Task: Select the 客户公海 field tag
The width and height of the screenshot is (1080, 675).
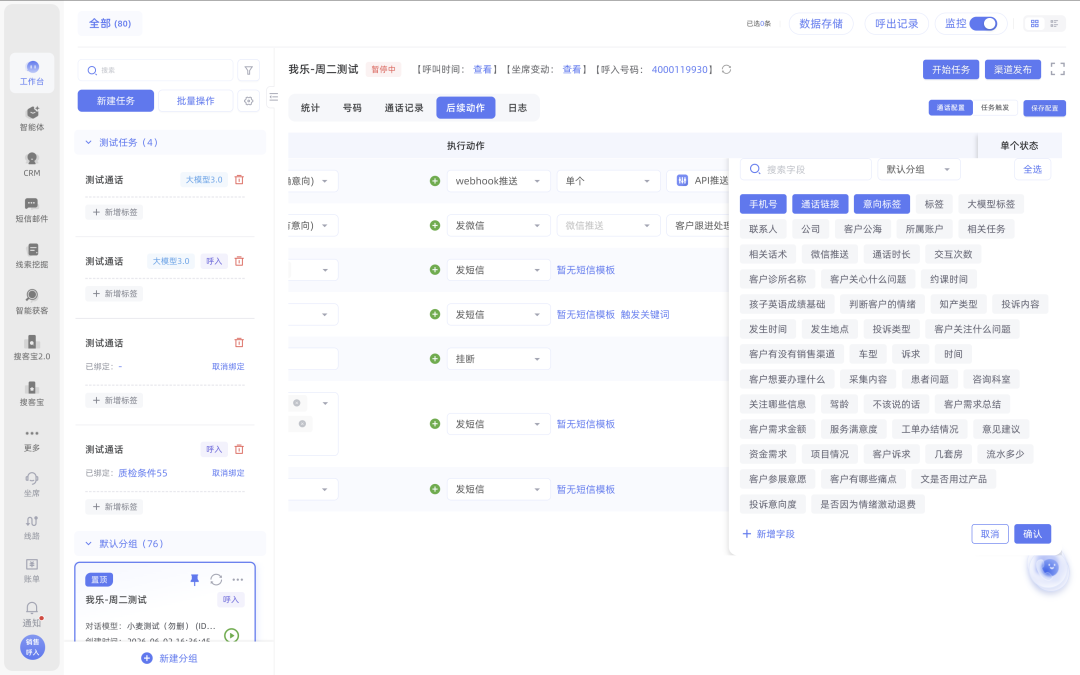Action: coord(862,229)
